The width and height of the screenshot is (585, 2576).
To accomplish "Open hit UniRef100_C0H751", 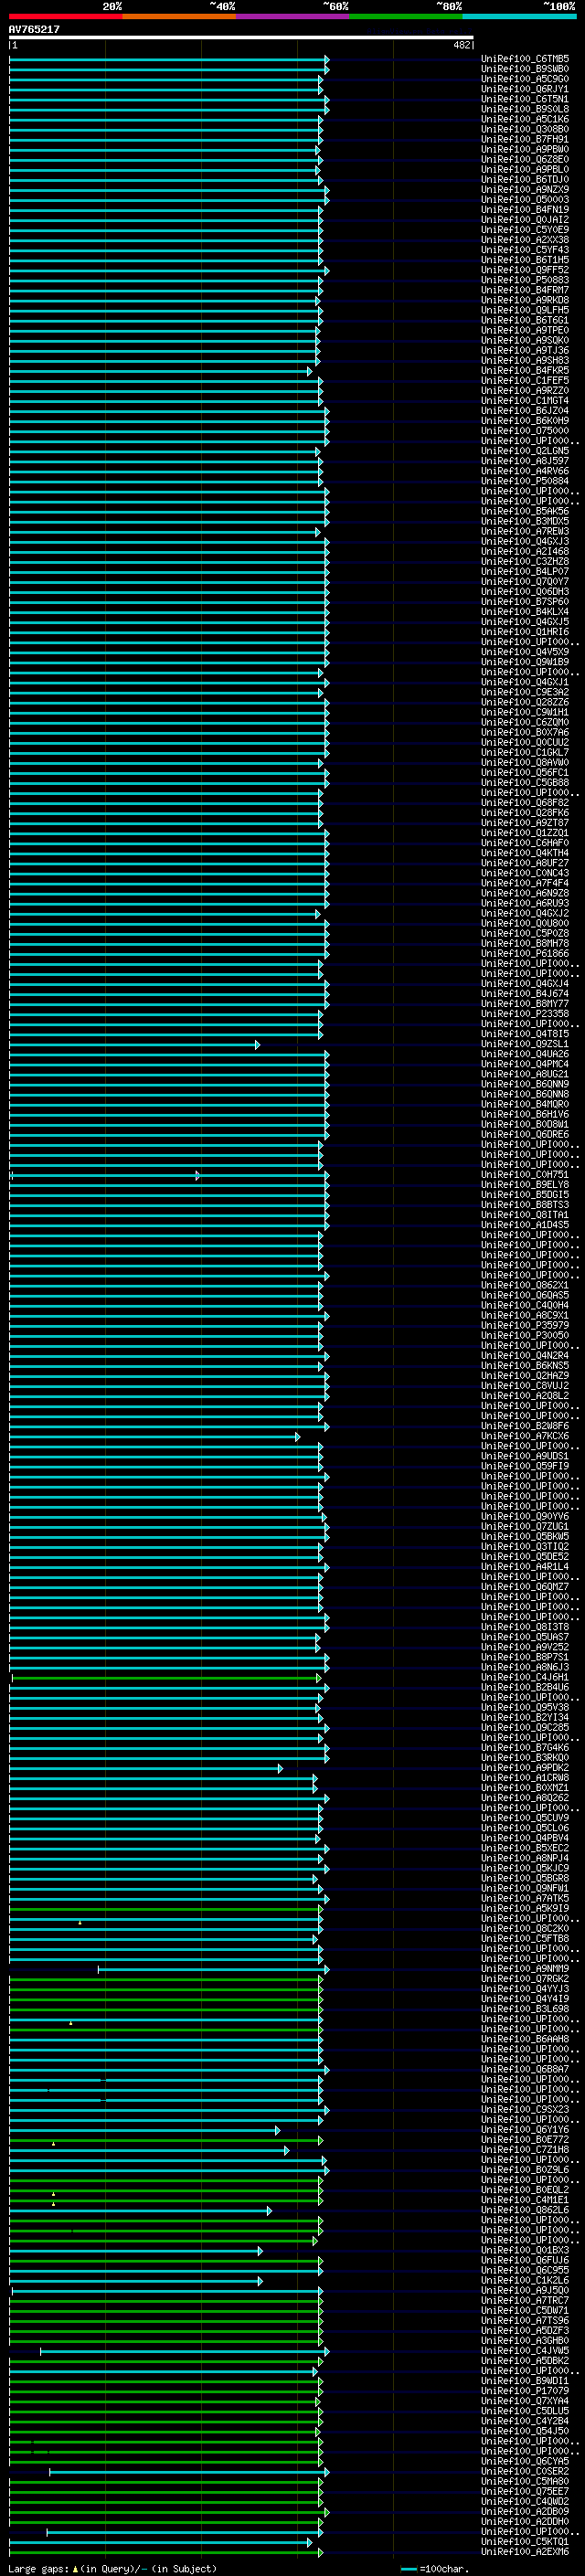I will tap(525, 1175).
